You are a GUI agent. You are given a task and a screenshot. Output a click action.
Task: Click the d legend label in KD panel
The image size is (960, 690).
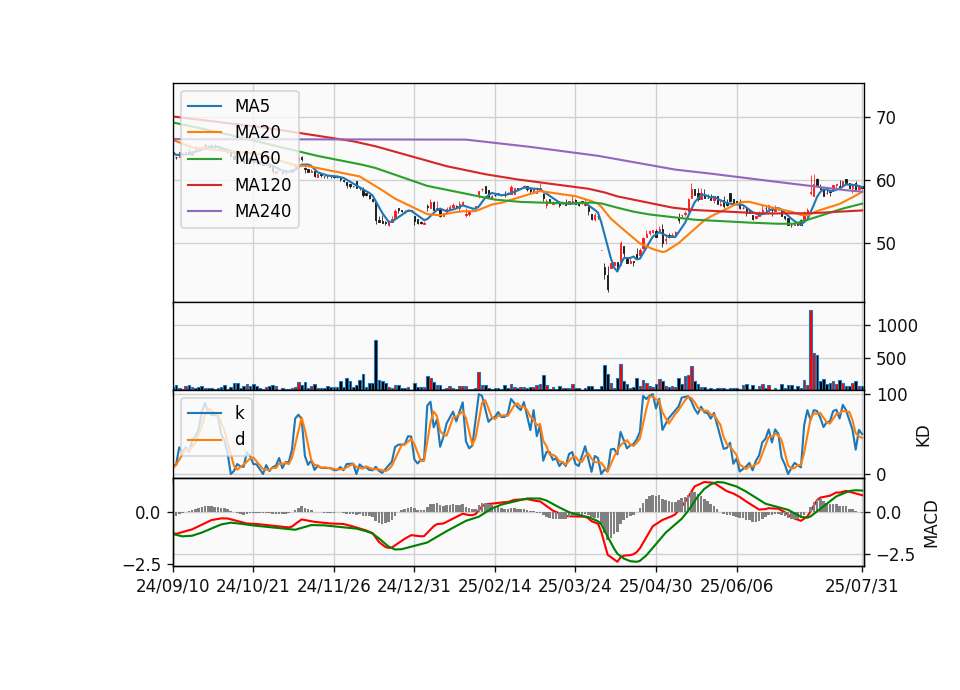(239, 439)
